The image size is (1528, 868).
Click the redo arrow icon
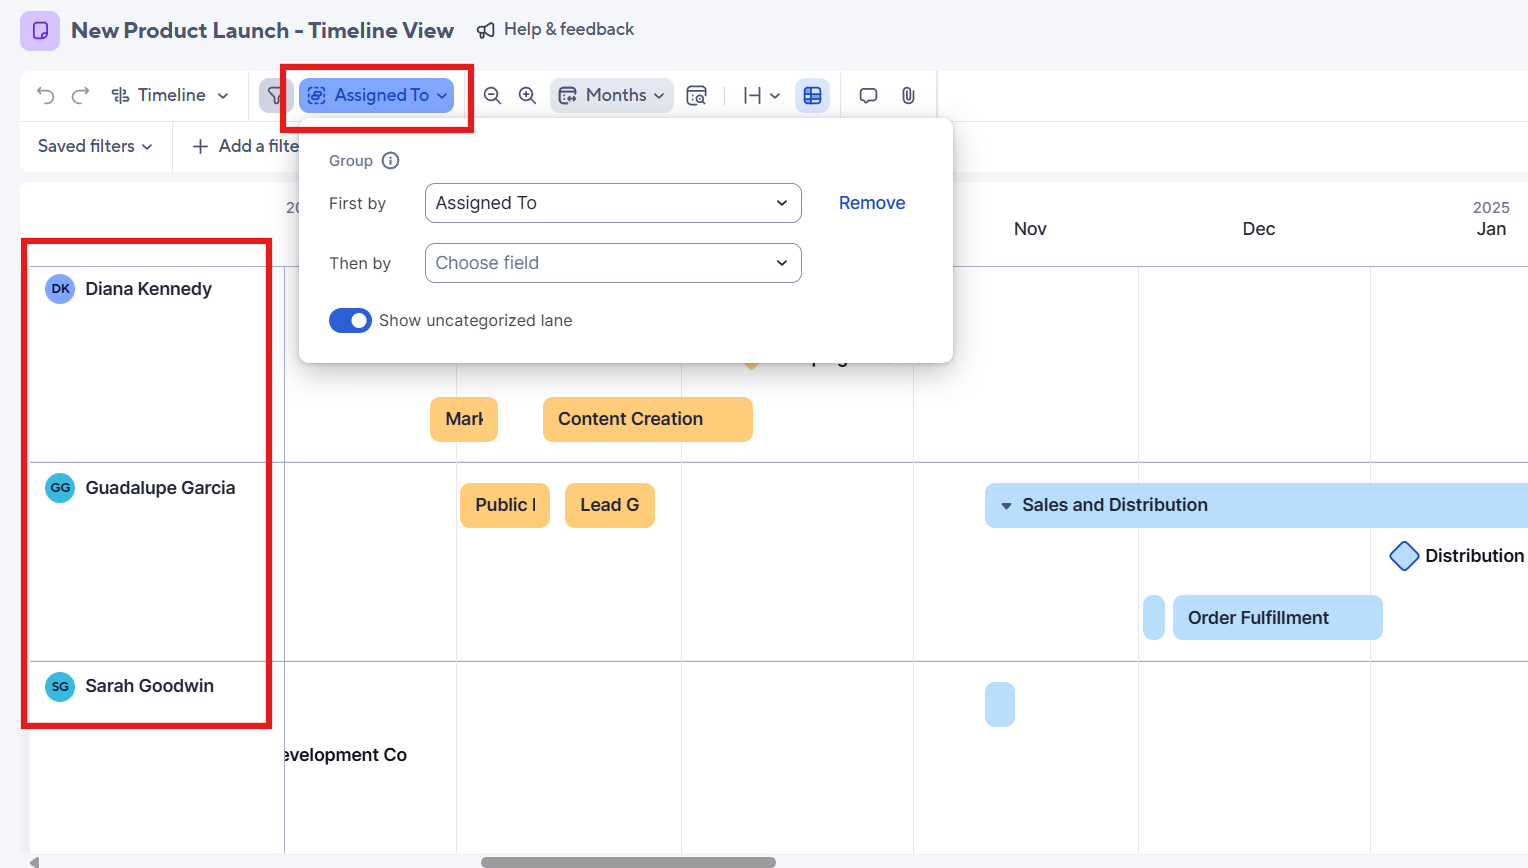81,95
